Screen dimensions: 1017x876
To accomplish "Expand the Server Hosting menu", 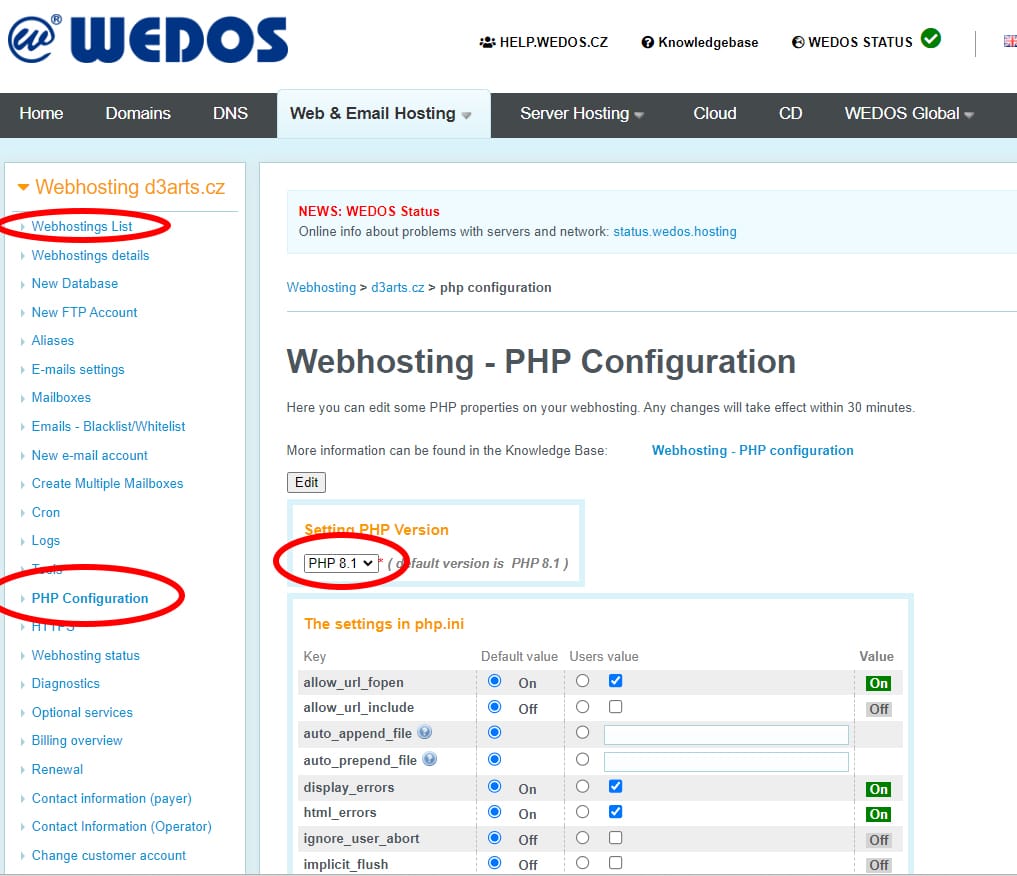I will coord(582,113).
